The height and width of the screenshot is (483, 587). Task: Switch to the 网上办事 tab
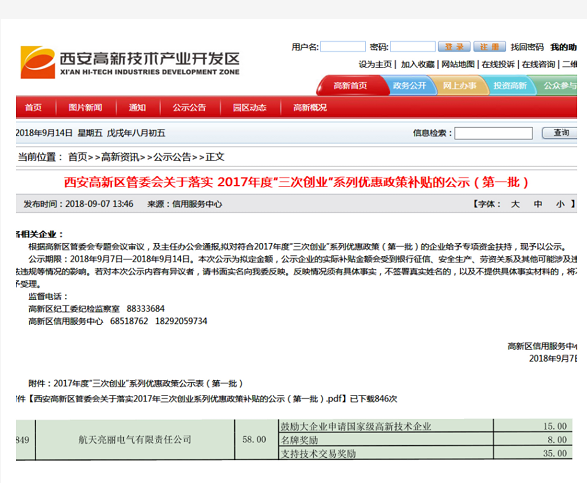tap(460, 86)
